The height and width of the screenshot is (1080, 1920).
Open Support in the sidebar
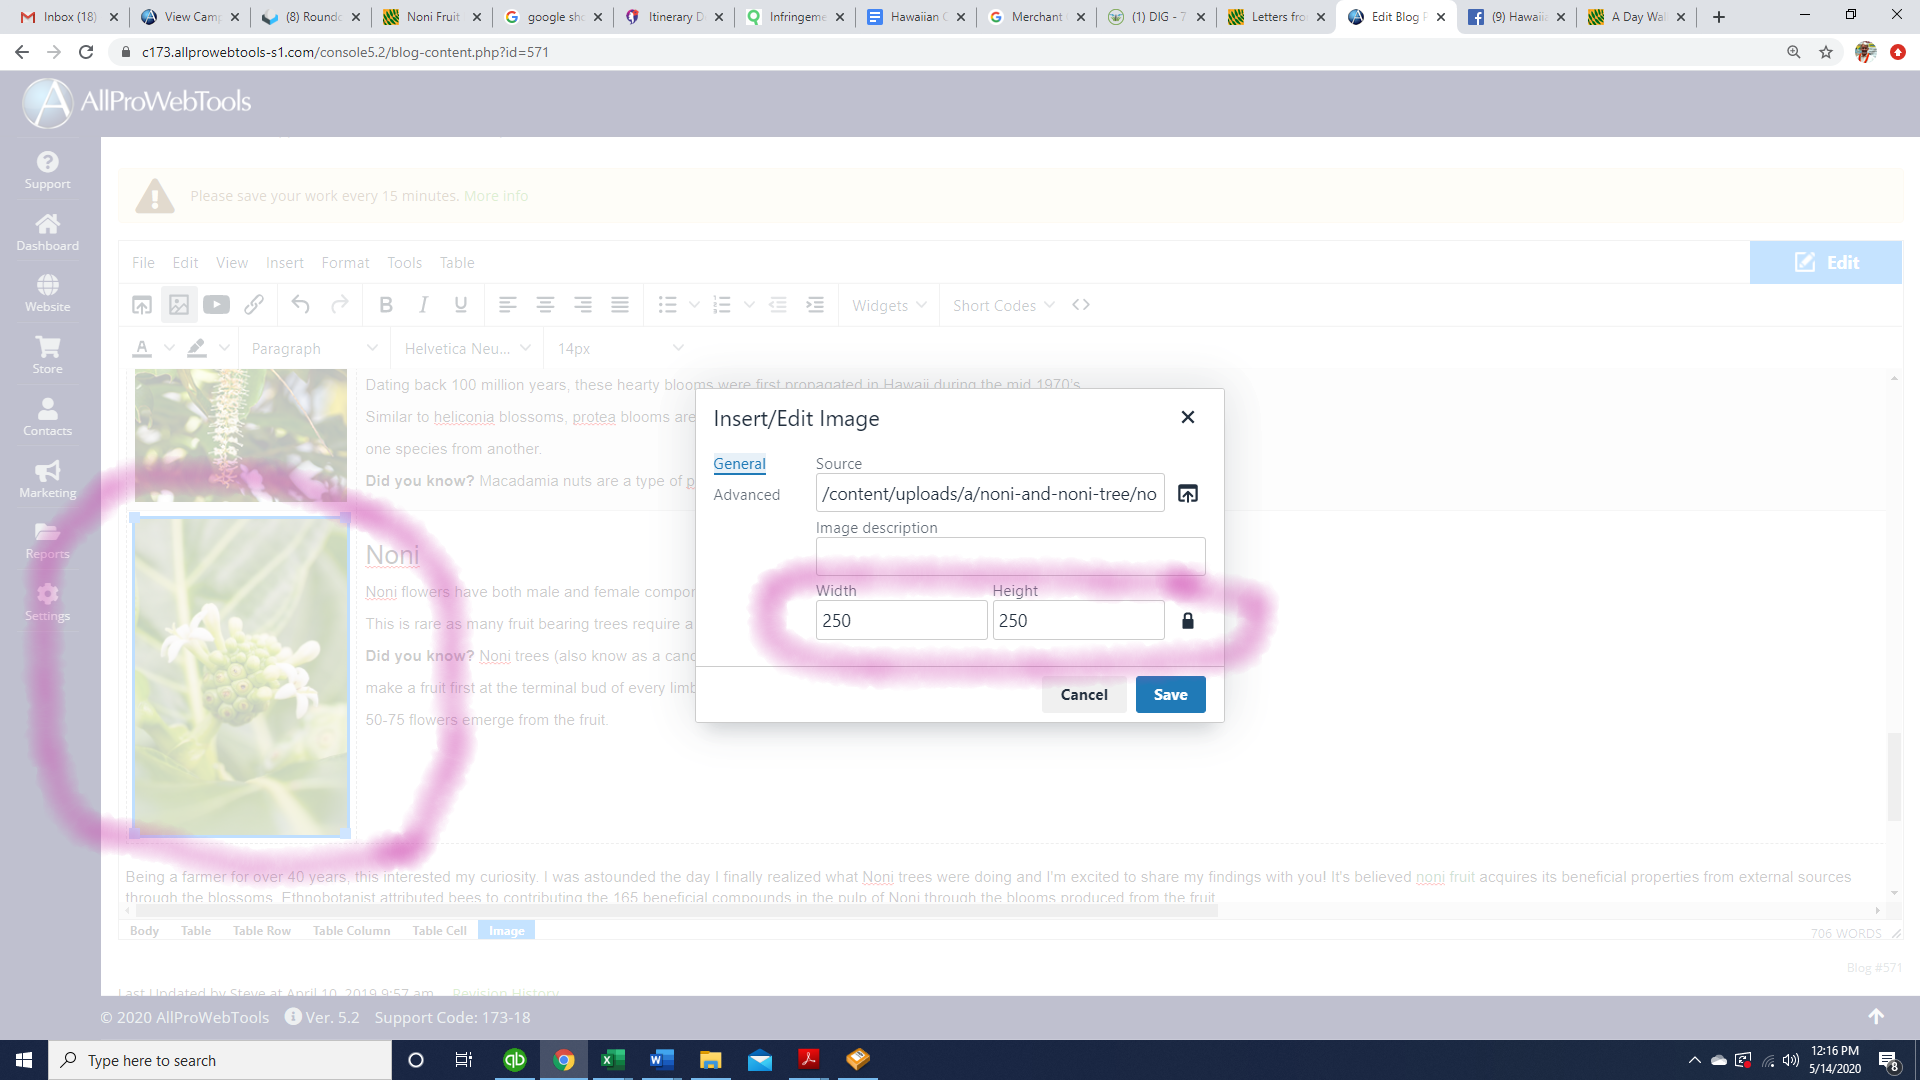(47, 170)
